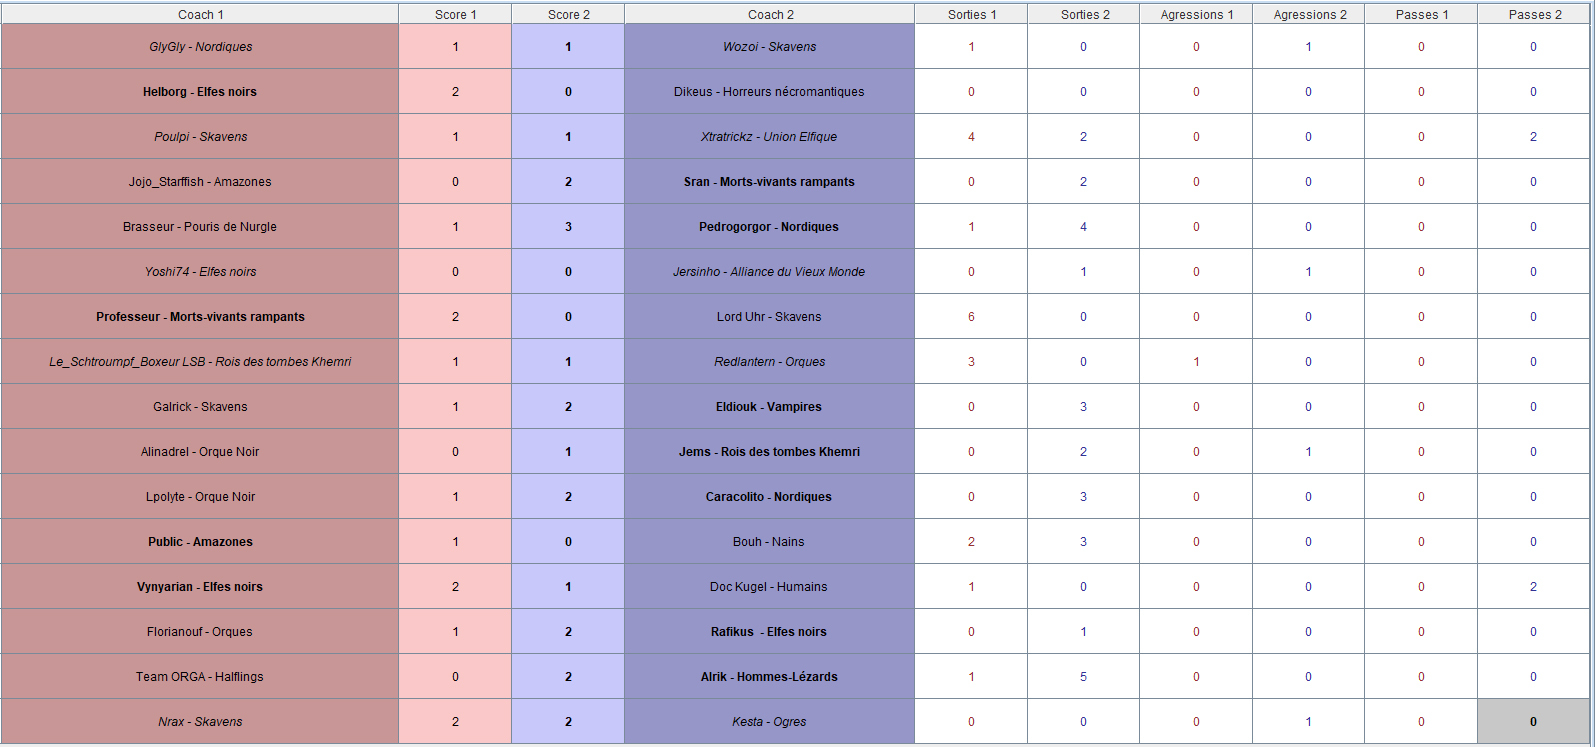
Task: Click the Sorties 1 column header
Action: click(971, 14)
